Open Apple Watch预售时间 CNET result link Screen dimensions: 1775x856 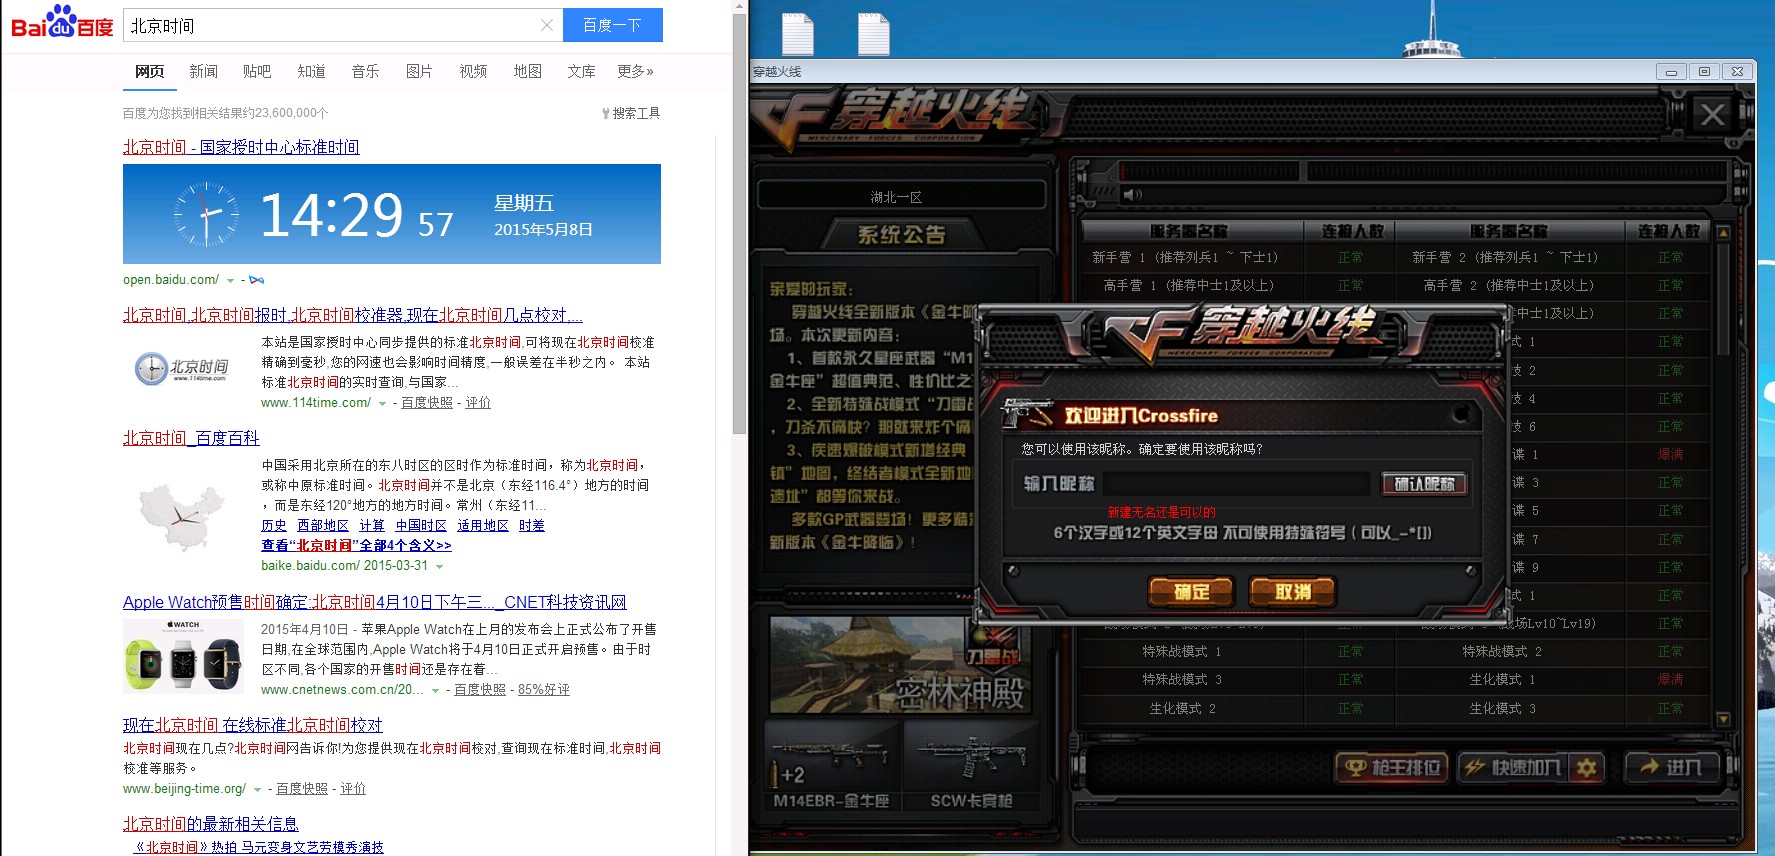pyautogui.click(x=375, y=602)
